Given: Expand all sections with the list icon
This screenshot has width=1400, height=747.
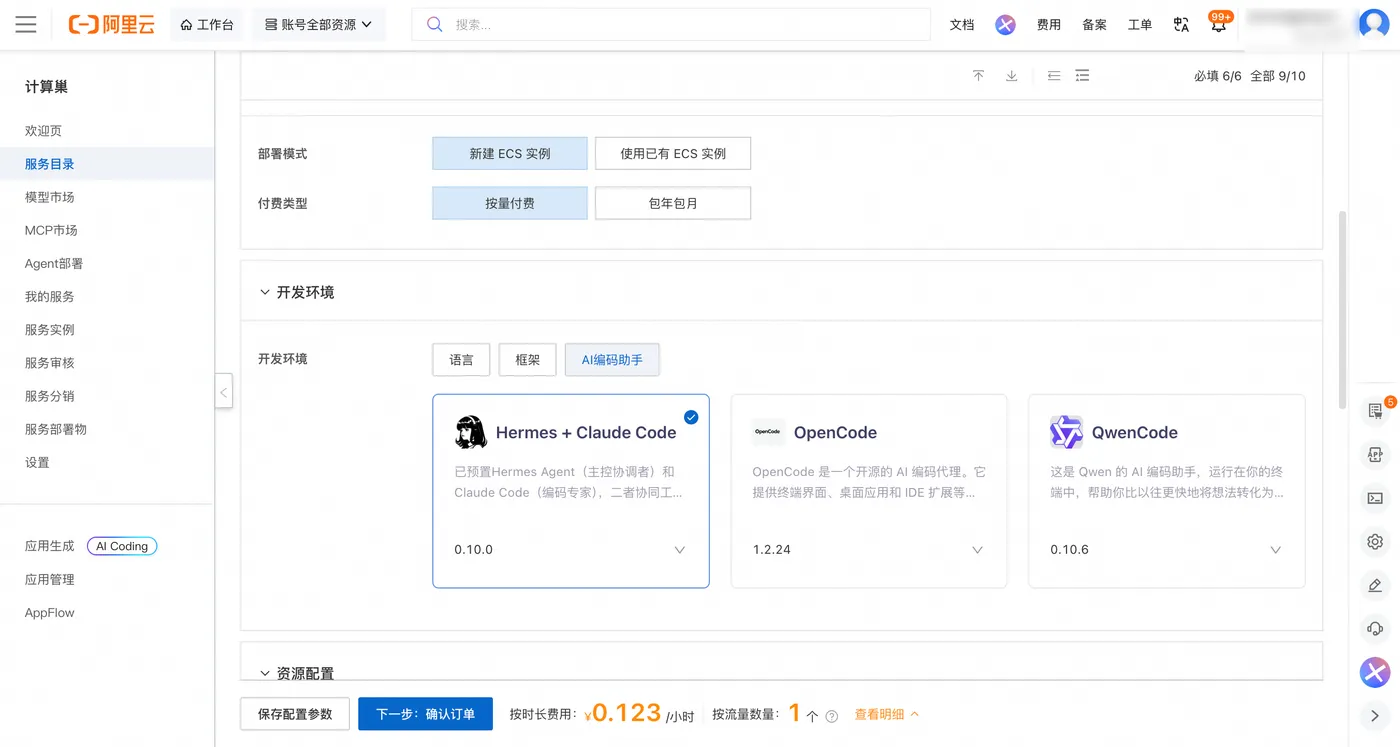Looking at the screenshot, I should (1083, 76).
